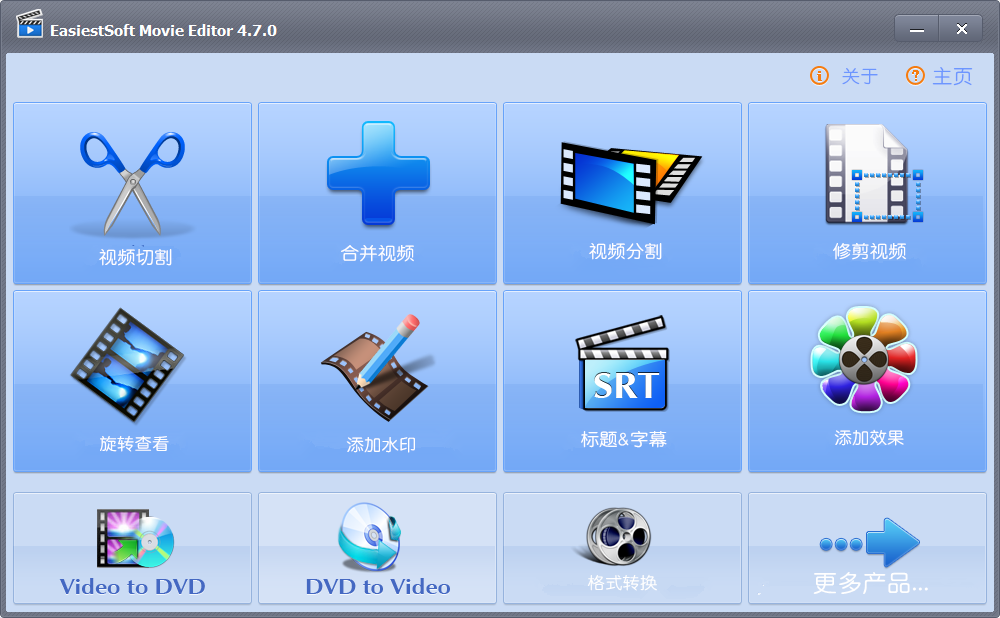The height and width of the screenshot is (618, 1000).
Task: Click the blue plus merge video icon
Action: coord(378,173)
